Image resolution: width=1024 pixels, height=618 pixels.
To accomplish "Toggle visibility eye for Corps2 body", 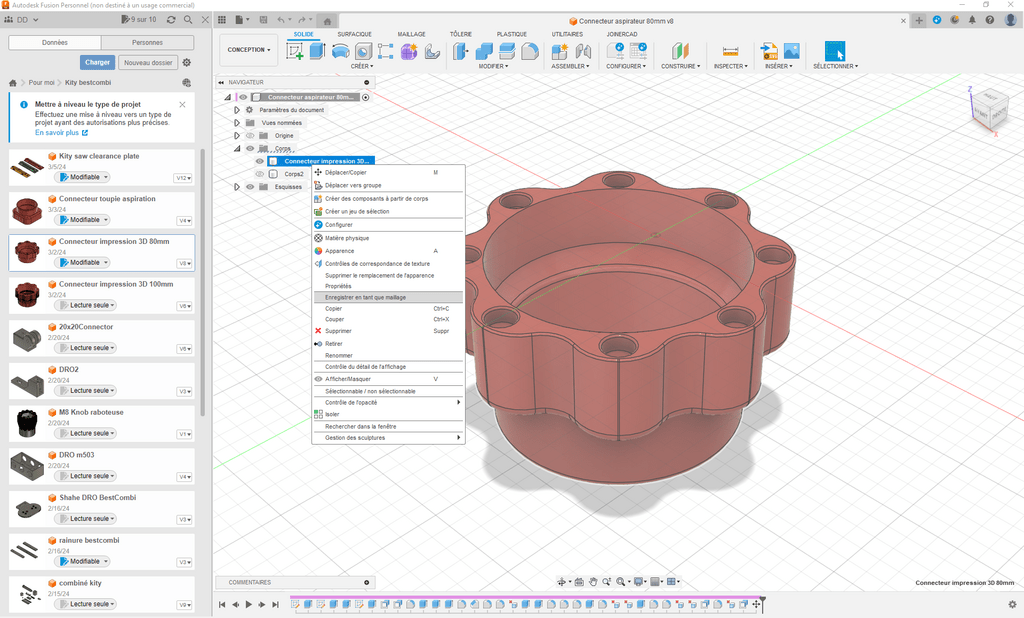I will (x=260, y=174).
